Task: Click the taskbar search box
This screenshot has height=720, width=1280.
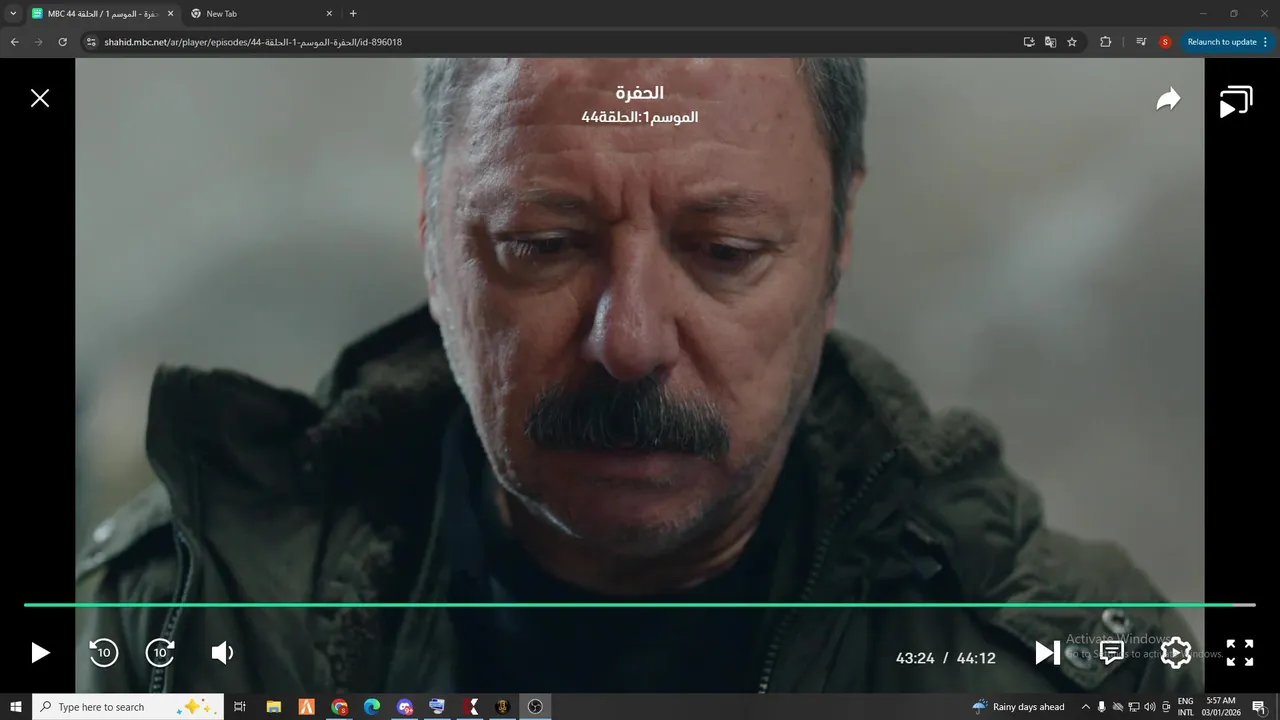Action: tap(128, 707)
